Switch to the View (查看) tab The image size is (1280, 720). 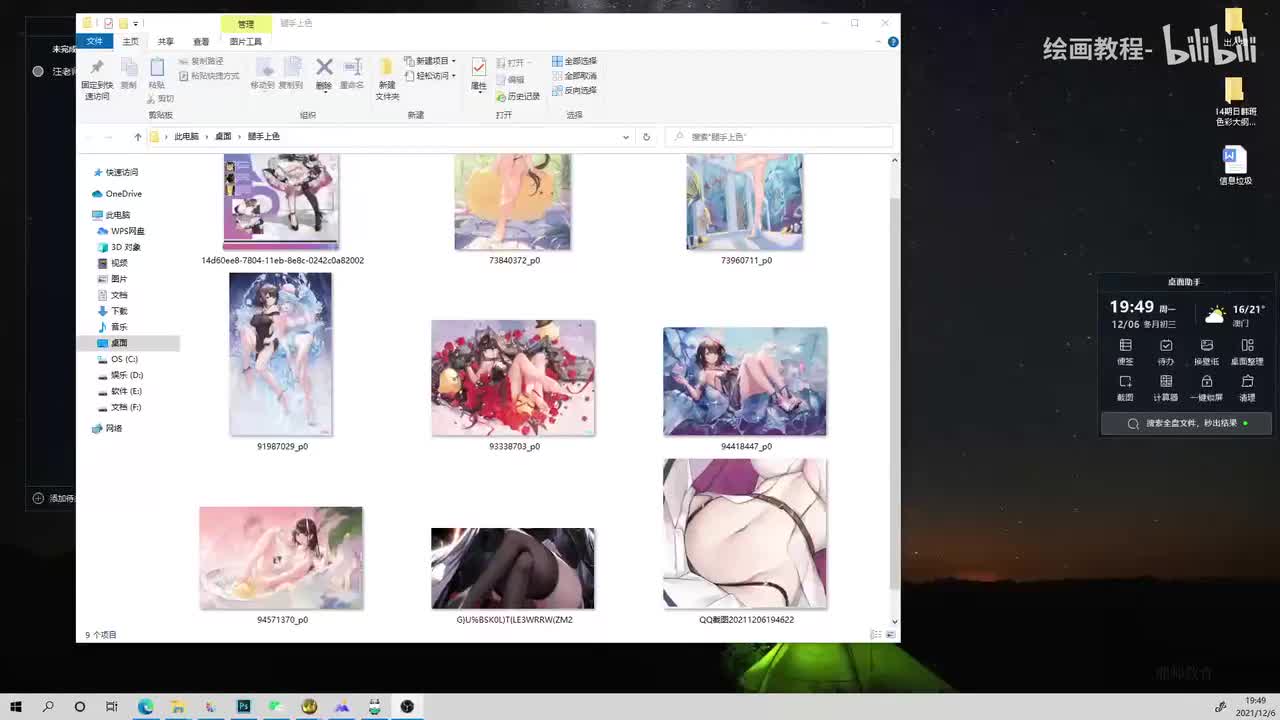(201, 41)
